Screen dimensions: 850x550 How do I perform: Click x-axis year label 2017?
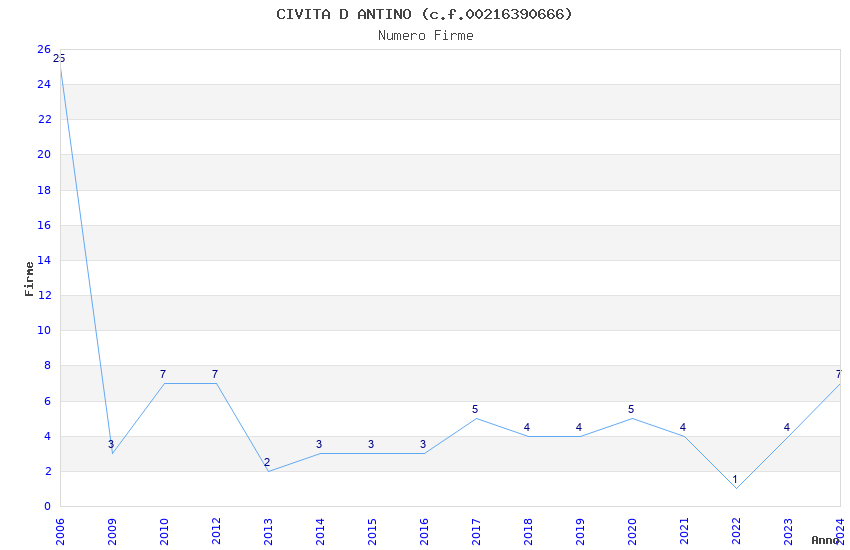tap(476, 531)
